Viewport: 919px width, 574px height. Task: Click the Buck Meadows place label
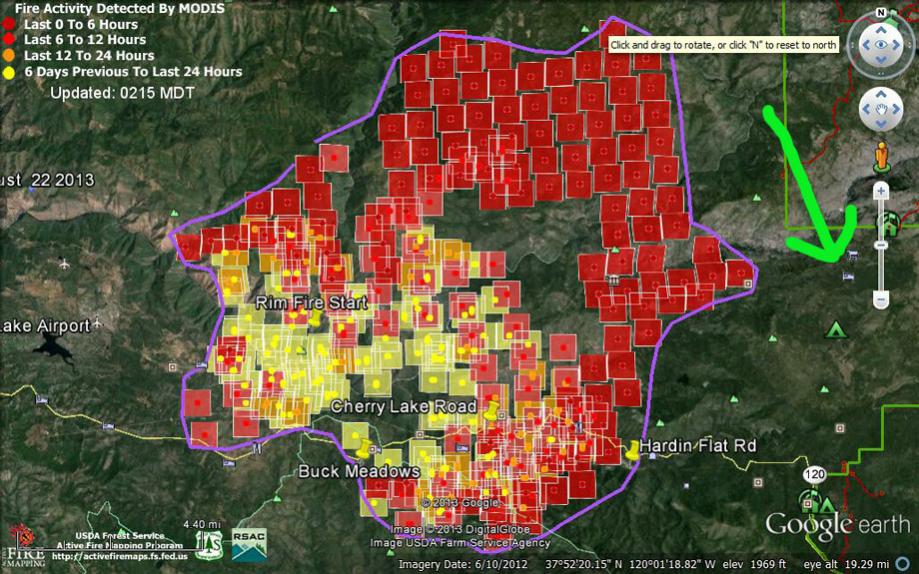[x=343, y=470]
